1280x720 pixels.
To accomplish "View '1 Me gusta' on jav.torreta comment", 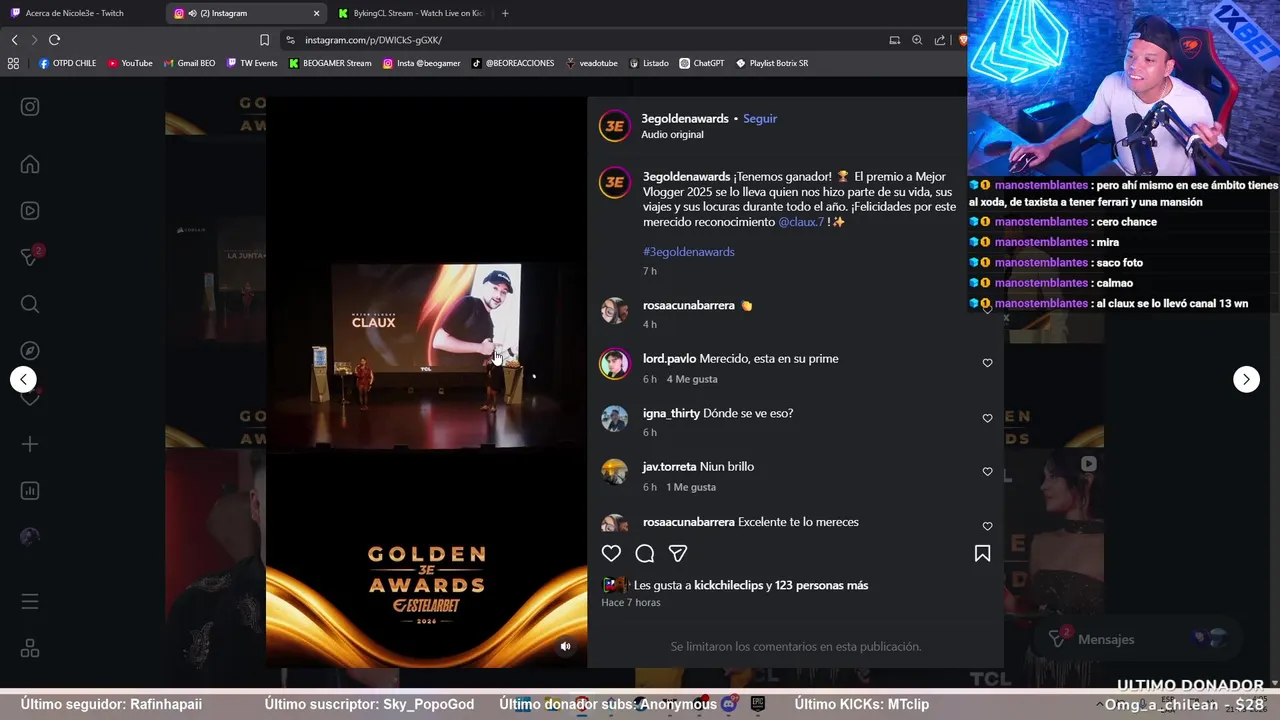I will point(691,487).
